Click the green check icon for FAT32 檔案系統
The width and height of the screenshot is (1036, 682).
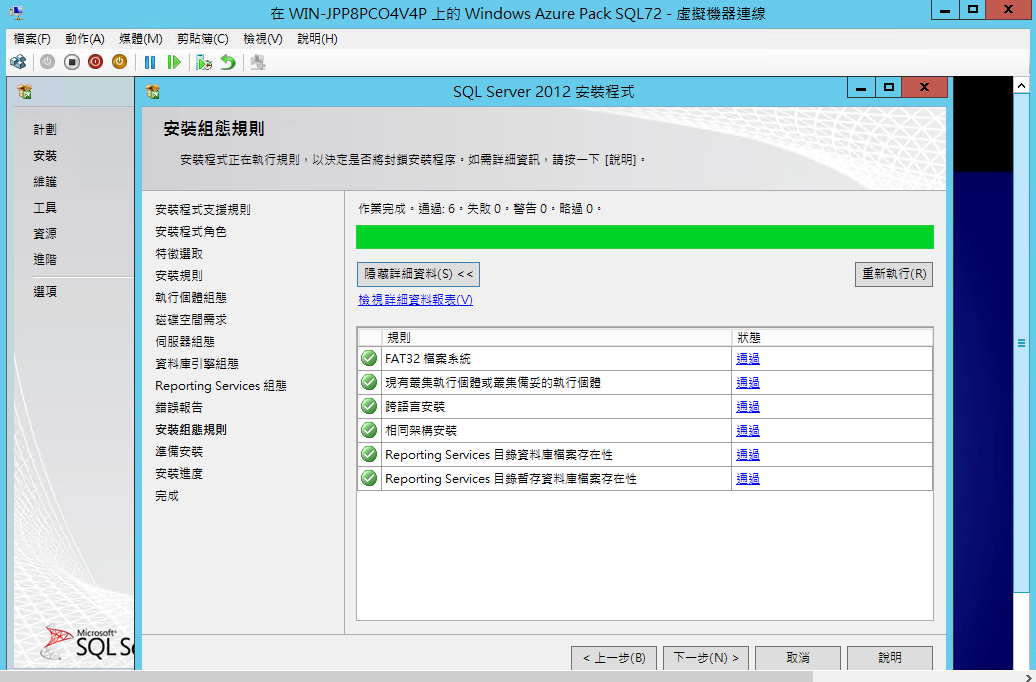(369, 359)
